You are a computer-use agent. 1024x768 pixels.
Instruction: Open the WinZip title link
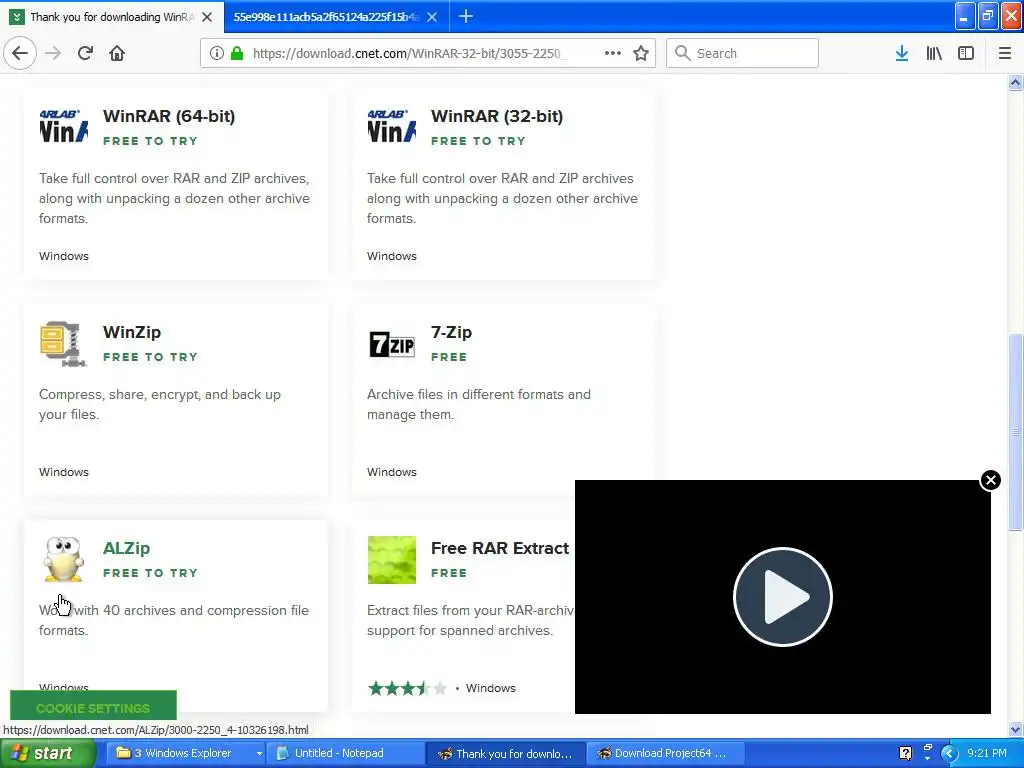(x=131, y=332)
